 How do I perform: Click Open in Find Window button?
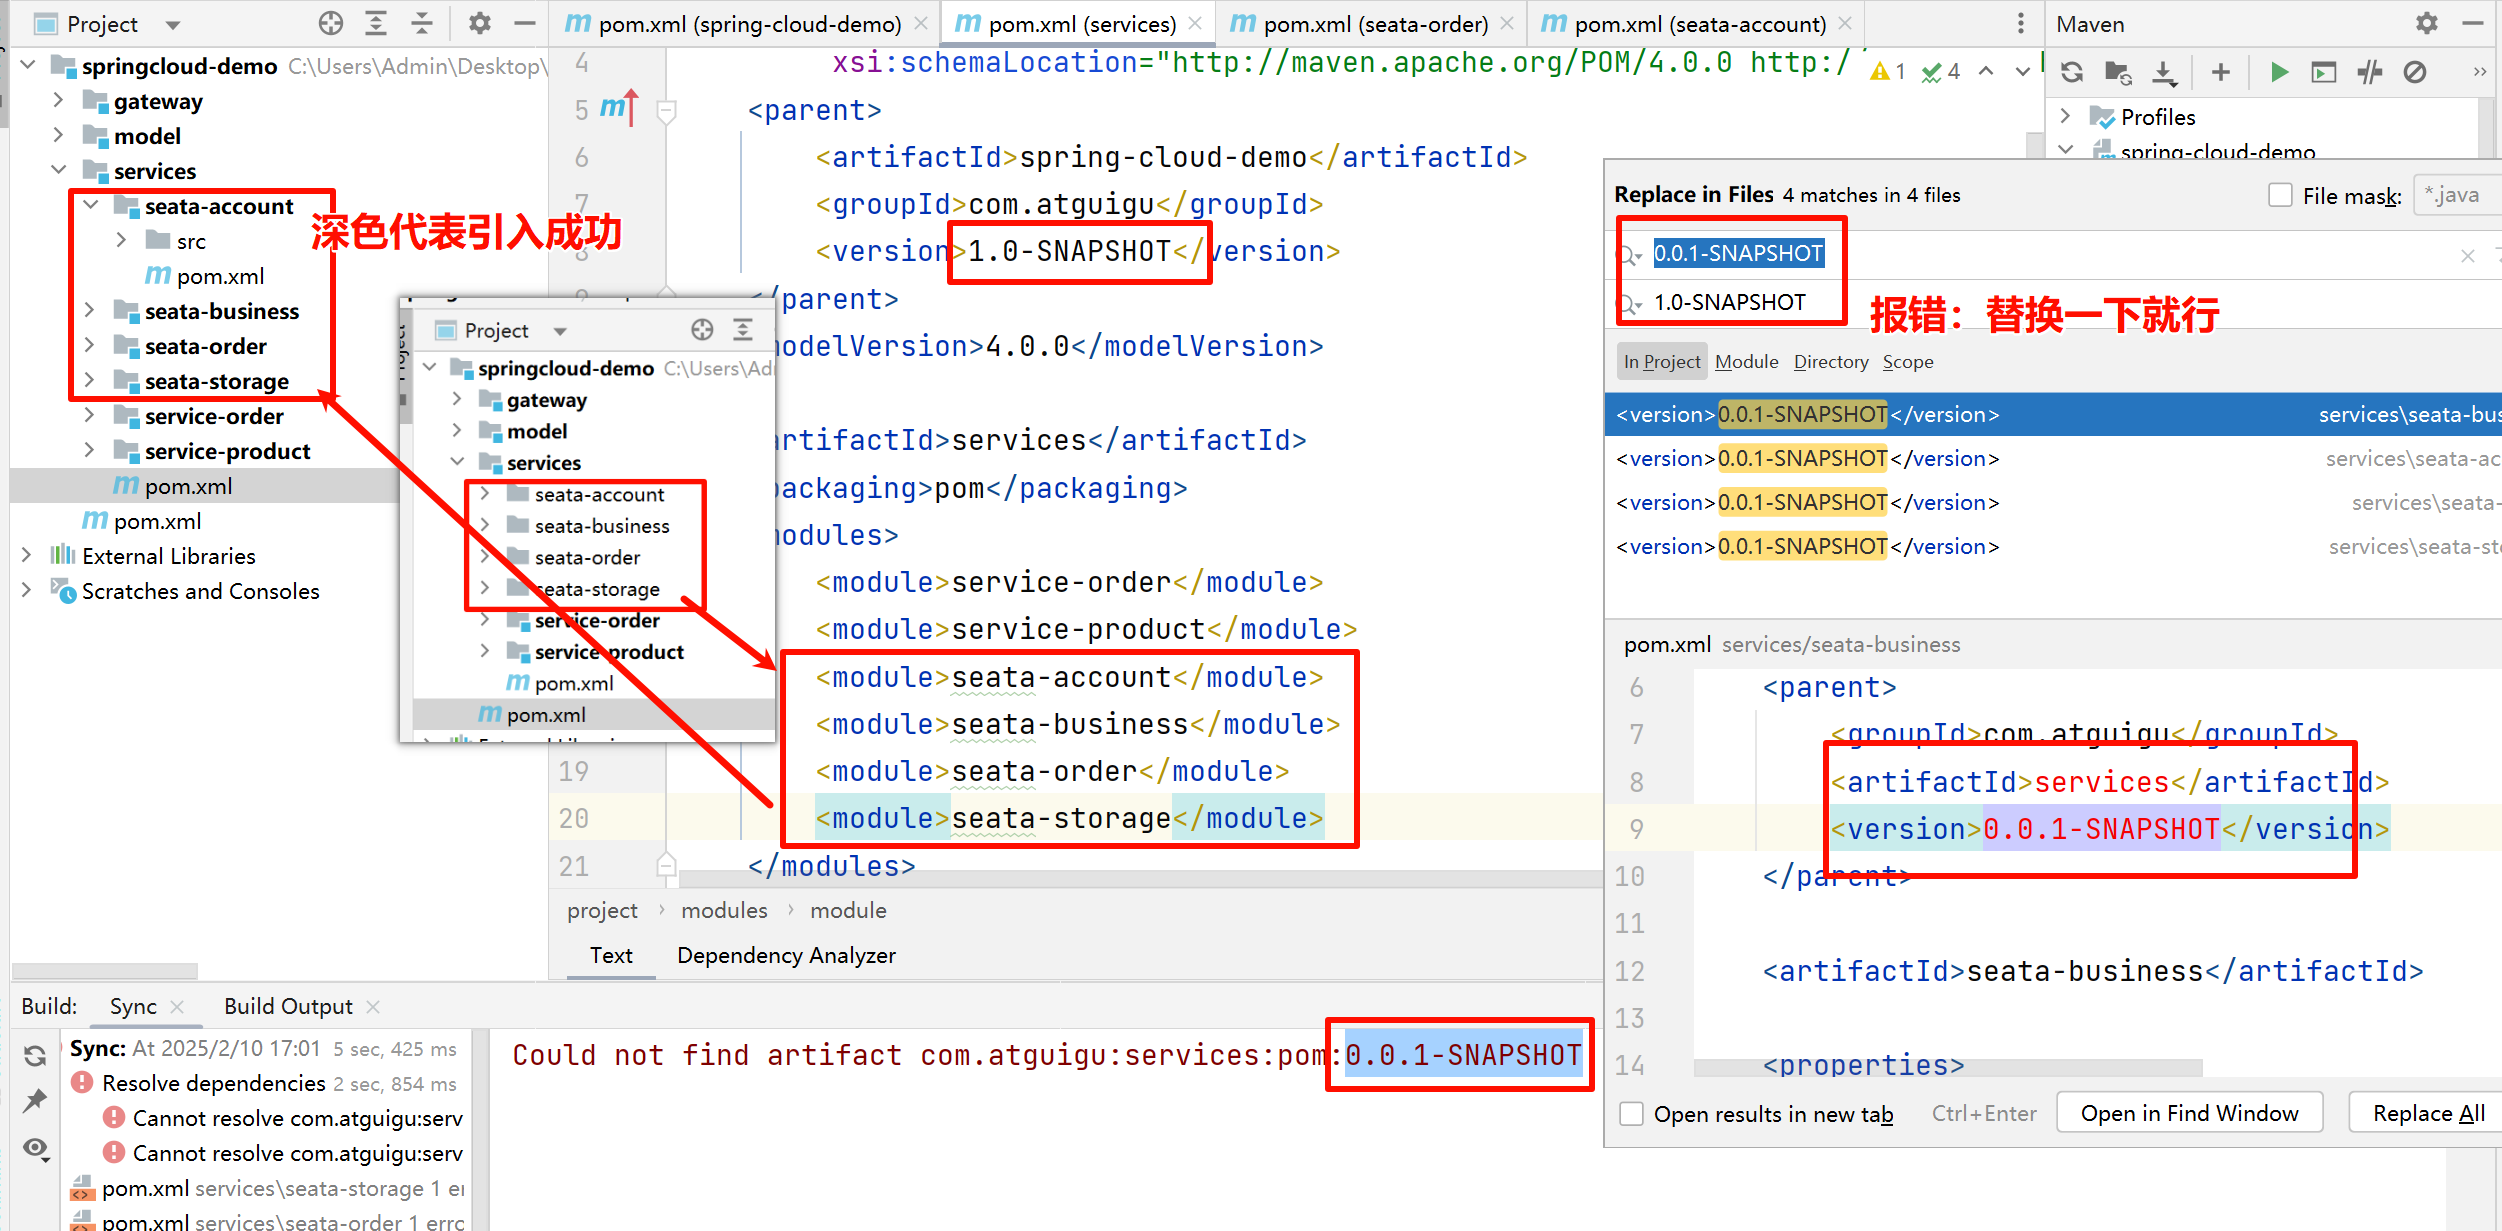(2189, 1114)
